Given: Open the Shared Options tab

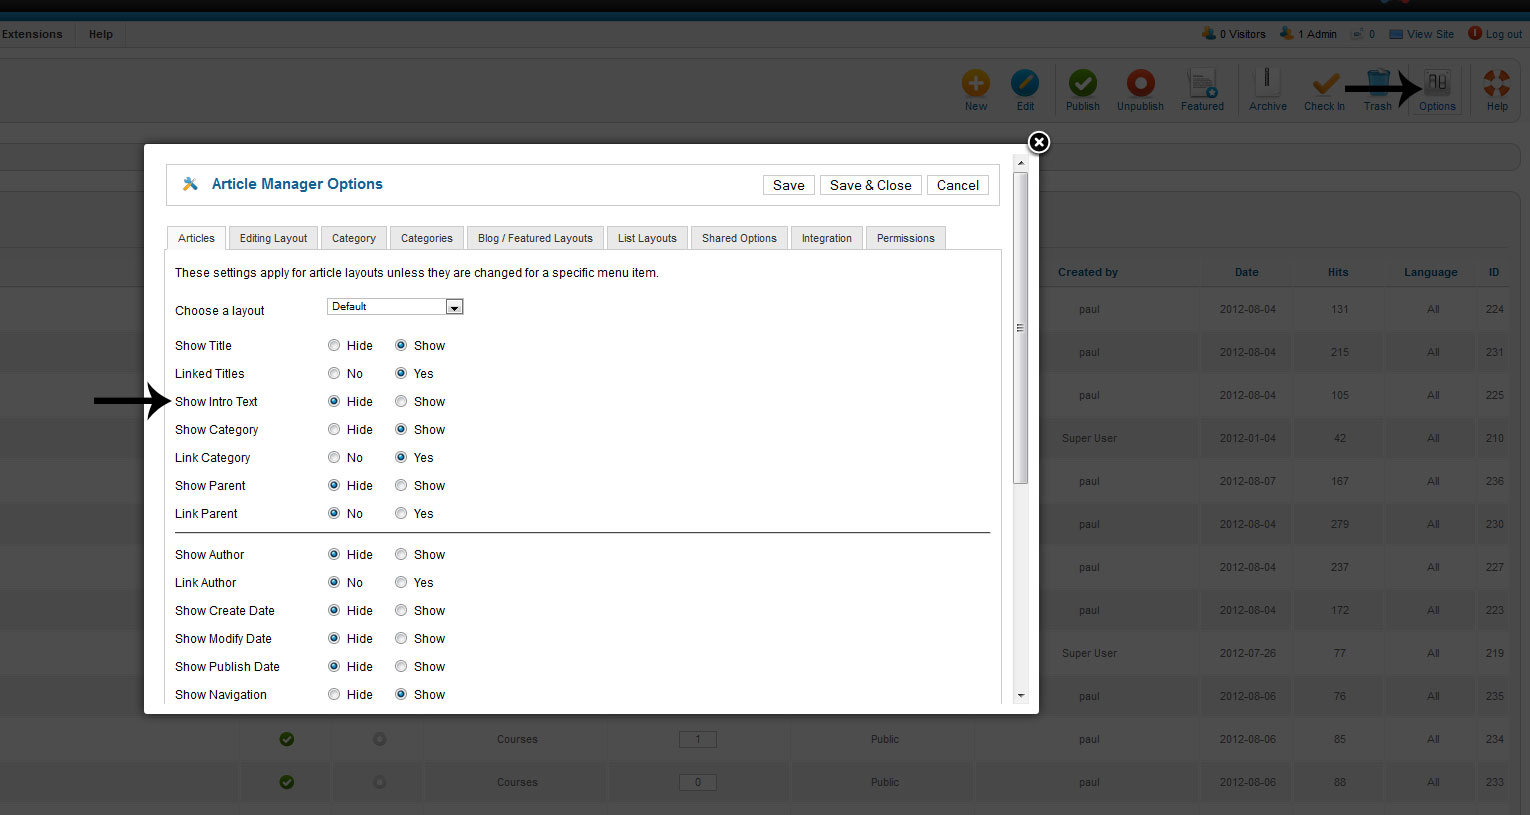Looking at the screenshot, I should tap(739, 238).
